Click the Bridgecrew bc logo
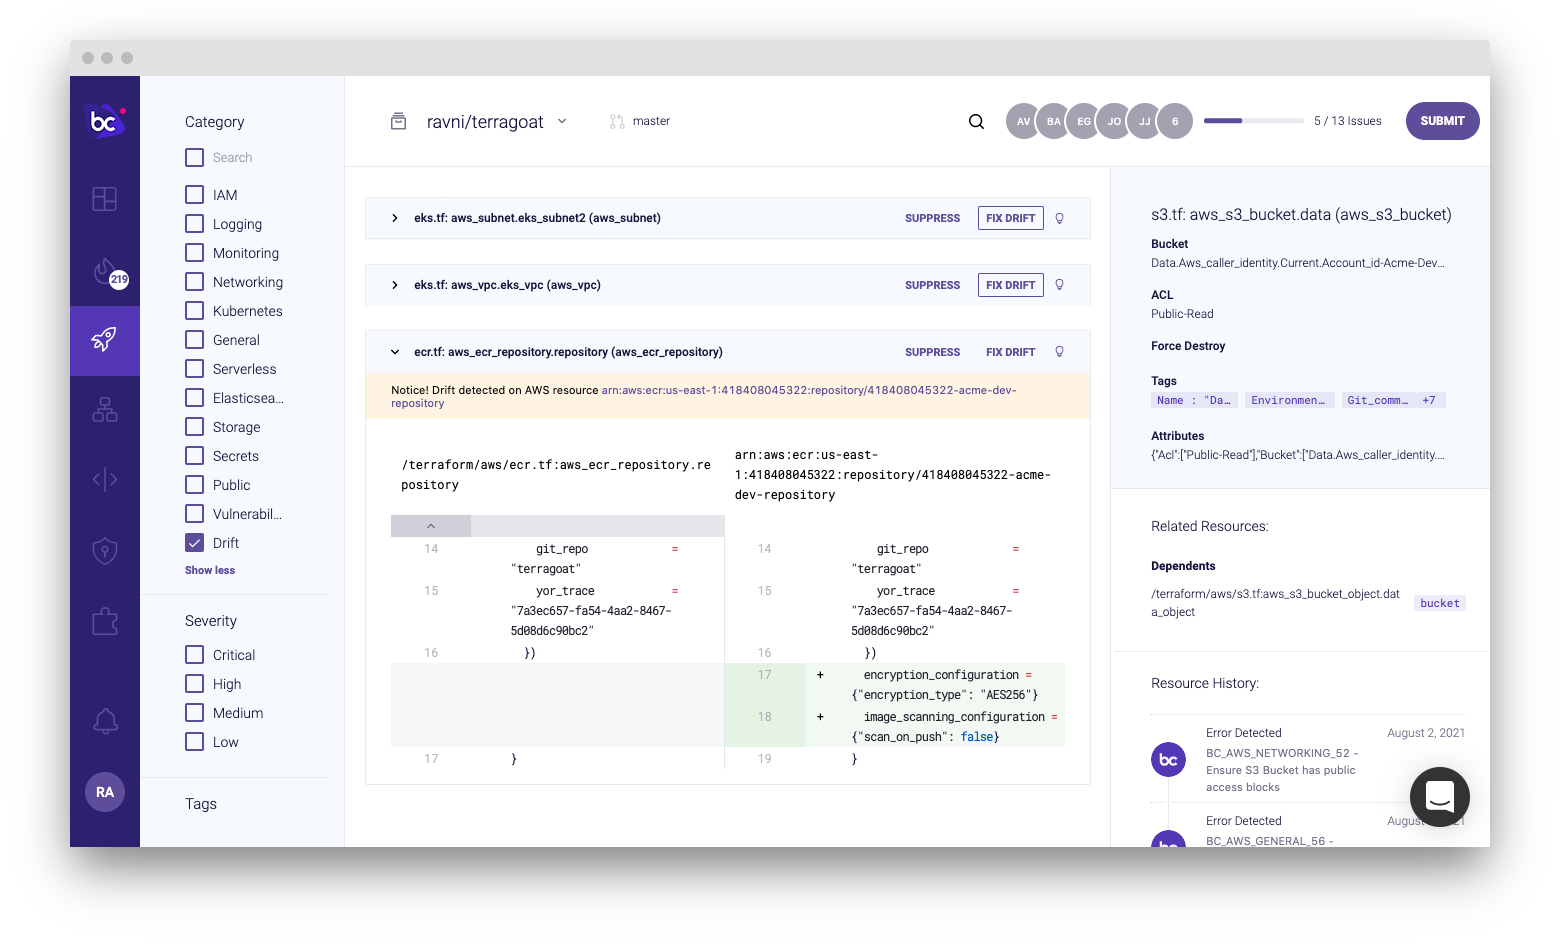 click(105, 121)
